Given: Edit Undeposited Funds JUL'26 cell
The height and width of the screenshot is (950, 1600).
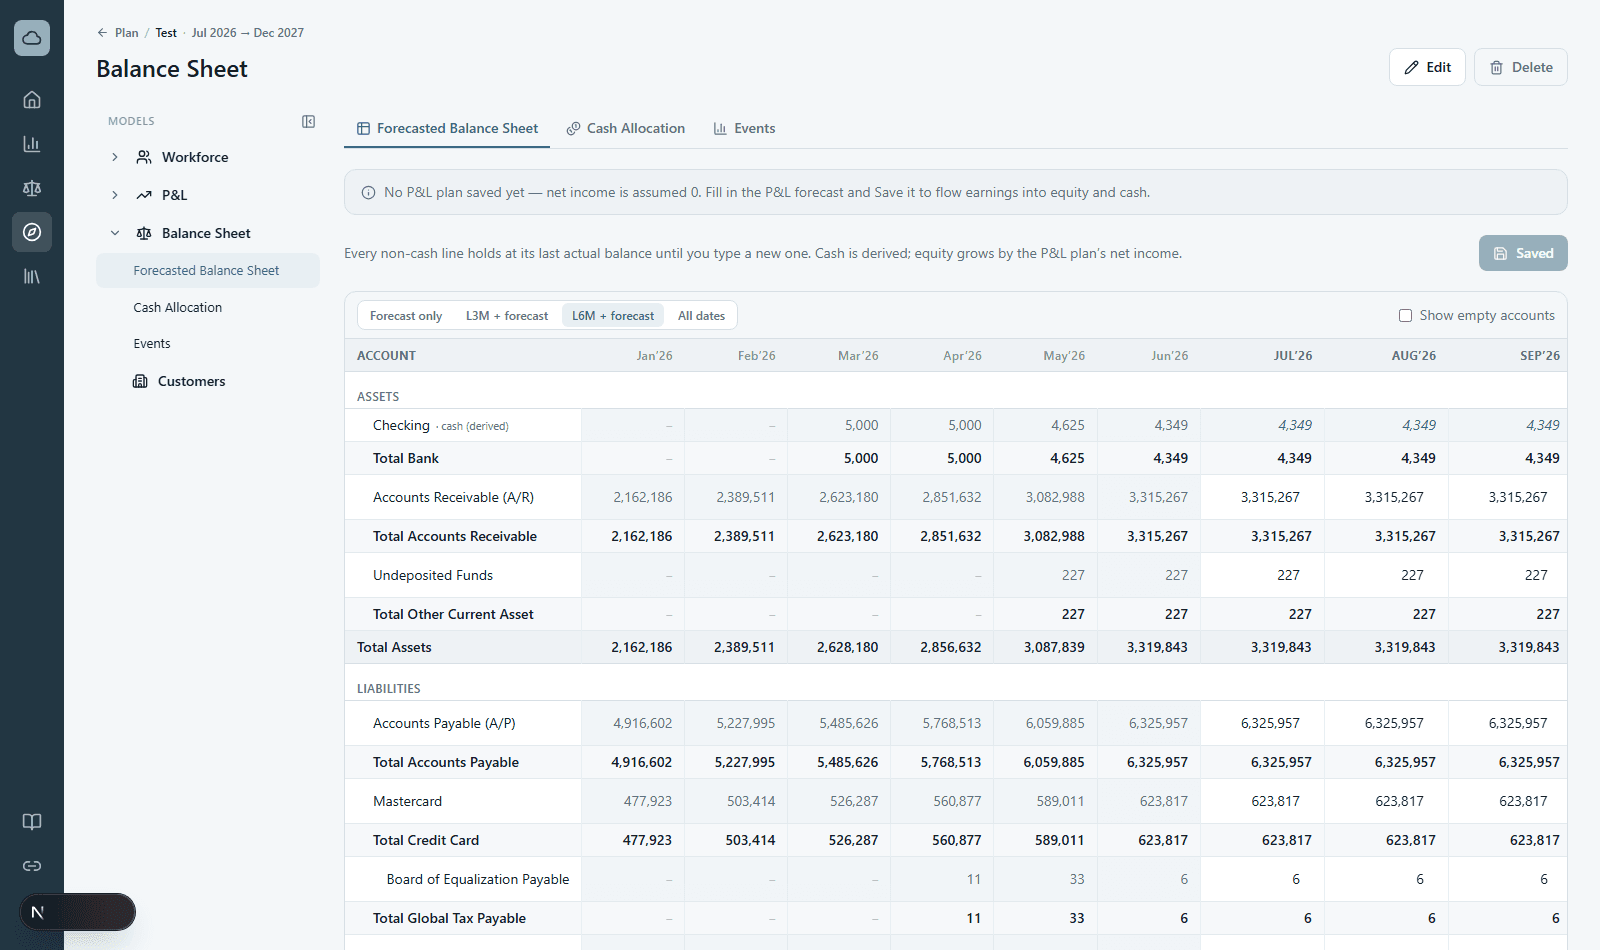Looking at the screenshot, I should [x=1262, y=575].
